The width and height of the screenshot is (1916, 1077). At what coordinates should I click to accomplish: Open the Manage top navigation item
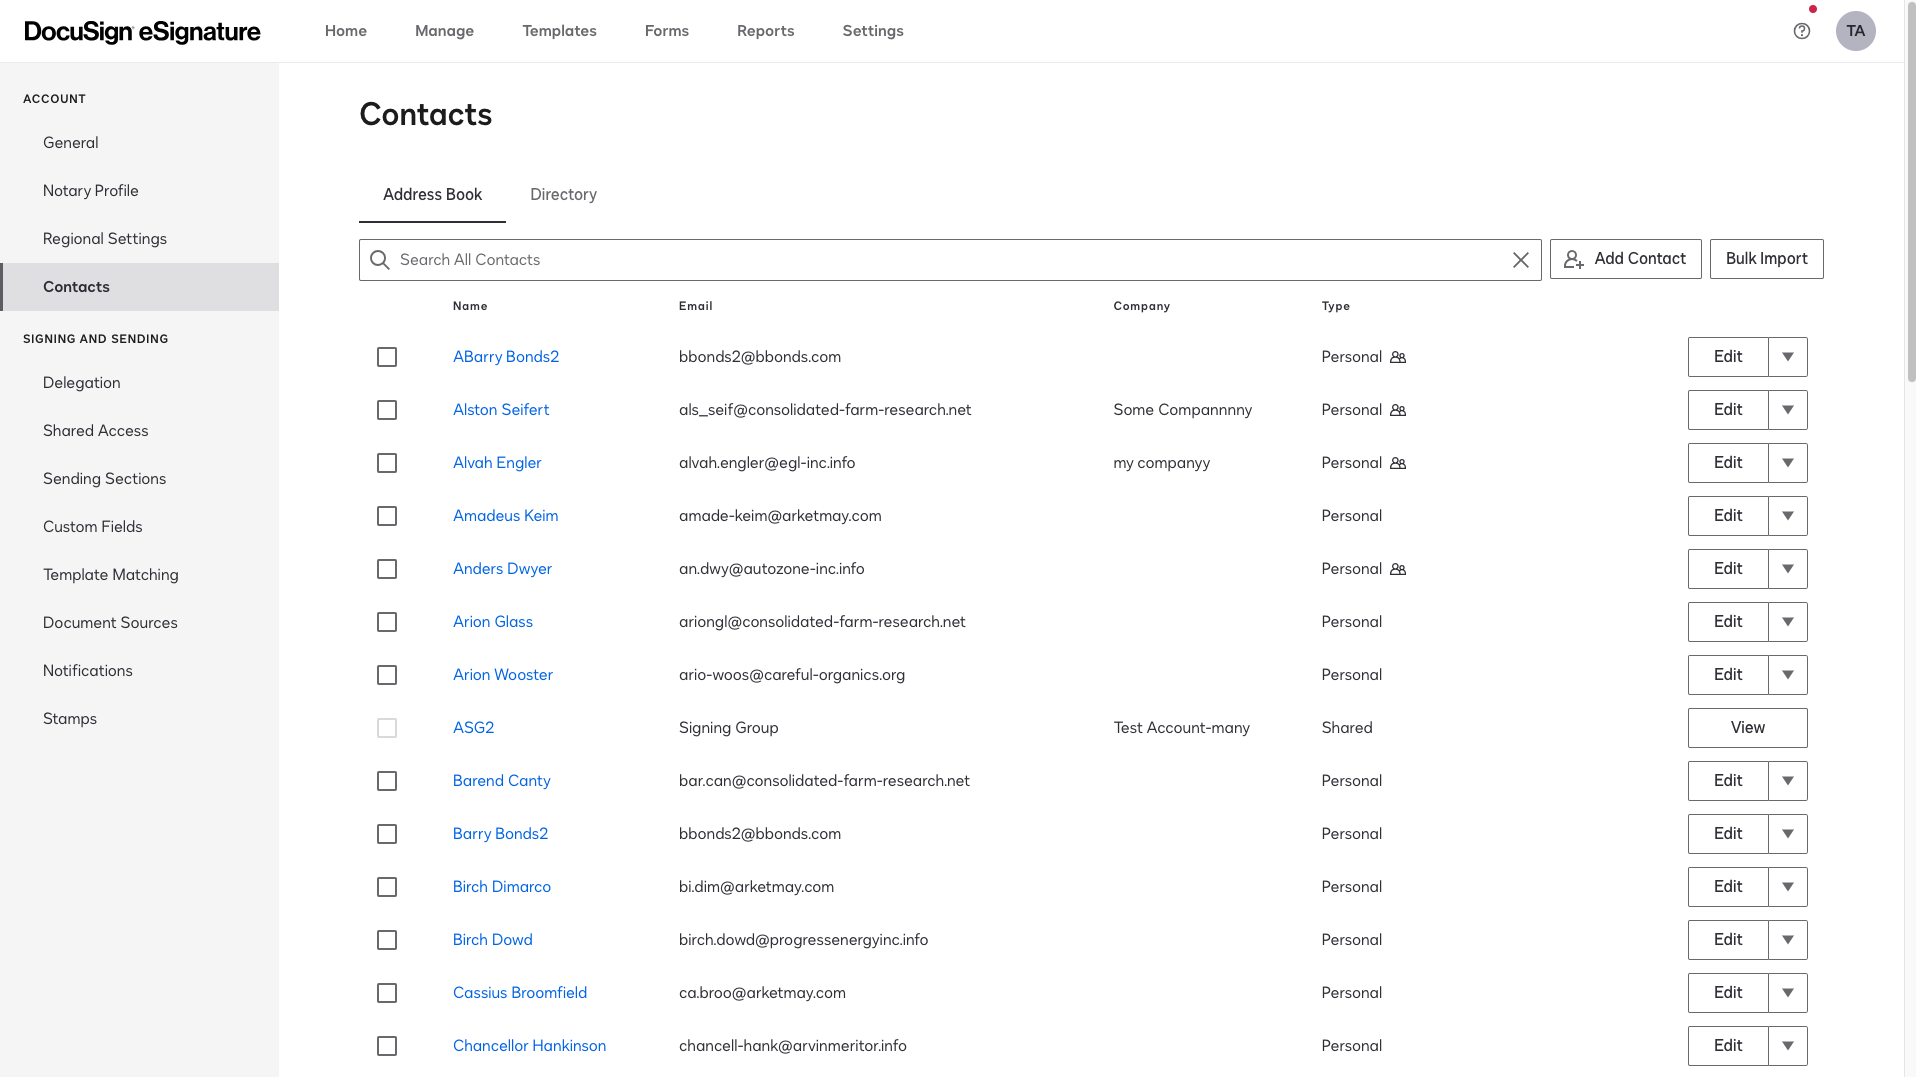(444, 31)
